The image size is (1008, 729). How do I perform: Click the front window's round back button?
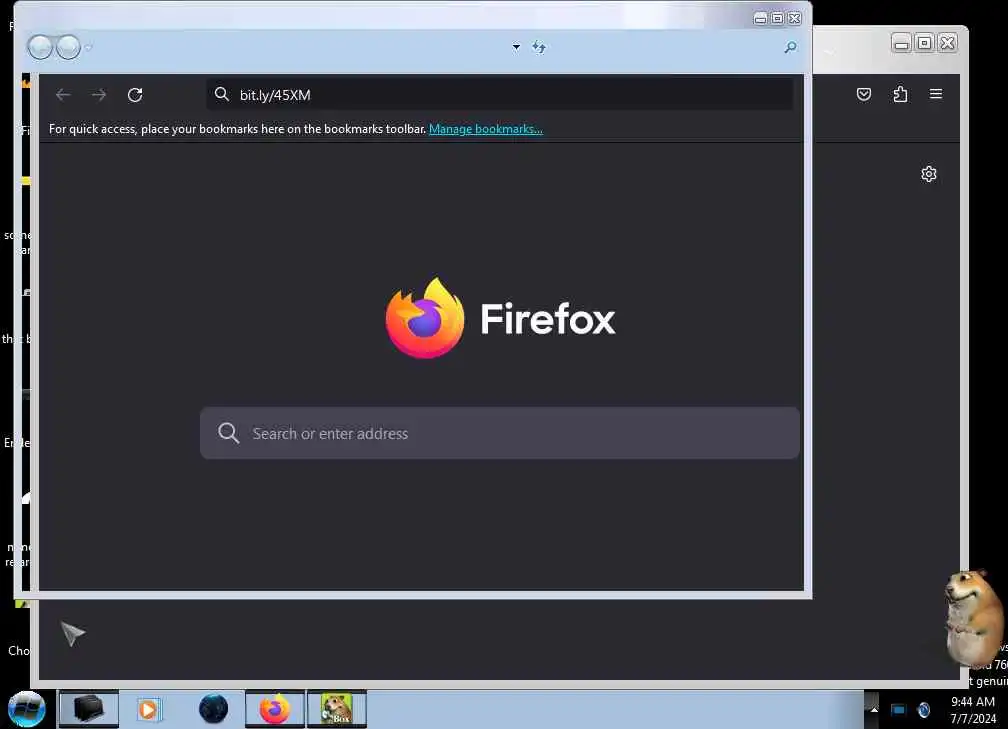tap(40, 47)
